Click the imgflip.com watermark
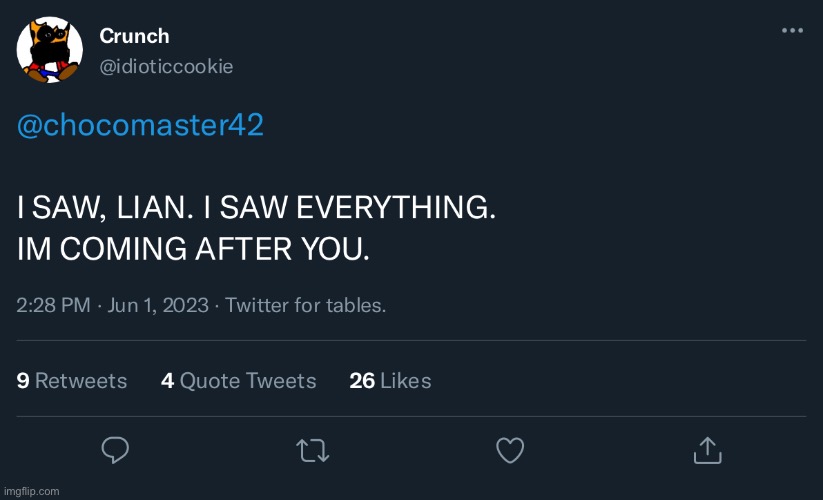Viewport: 823px width, 500px height. [x=31, y=491]
